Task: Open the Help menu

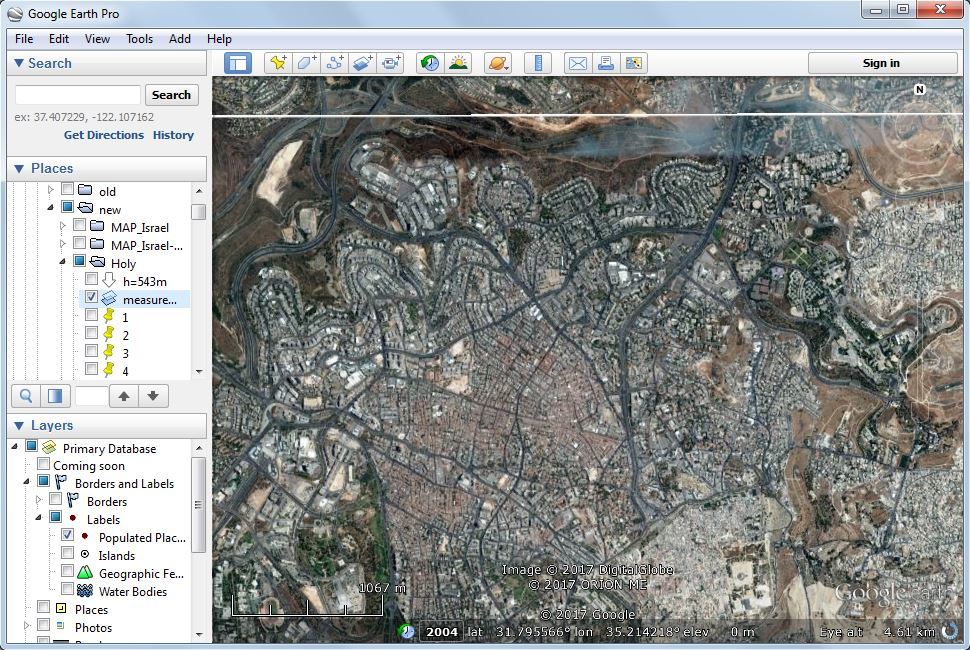Action: point(219,39)
